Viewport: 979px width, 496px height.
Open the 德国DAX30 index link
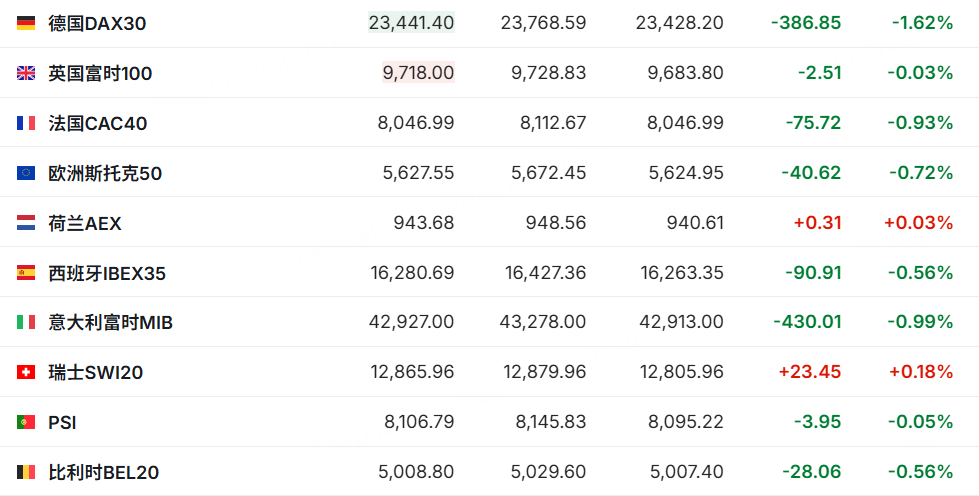[97, 23]
